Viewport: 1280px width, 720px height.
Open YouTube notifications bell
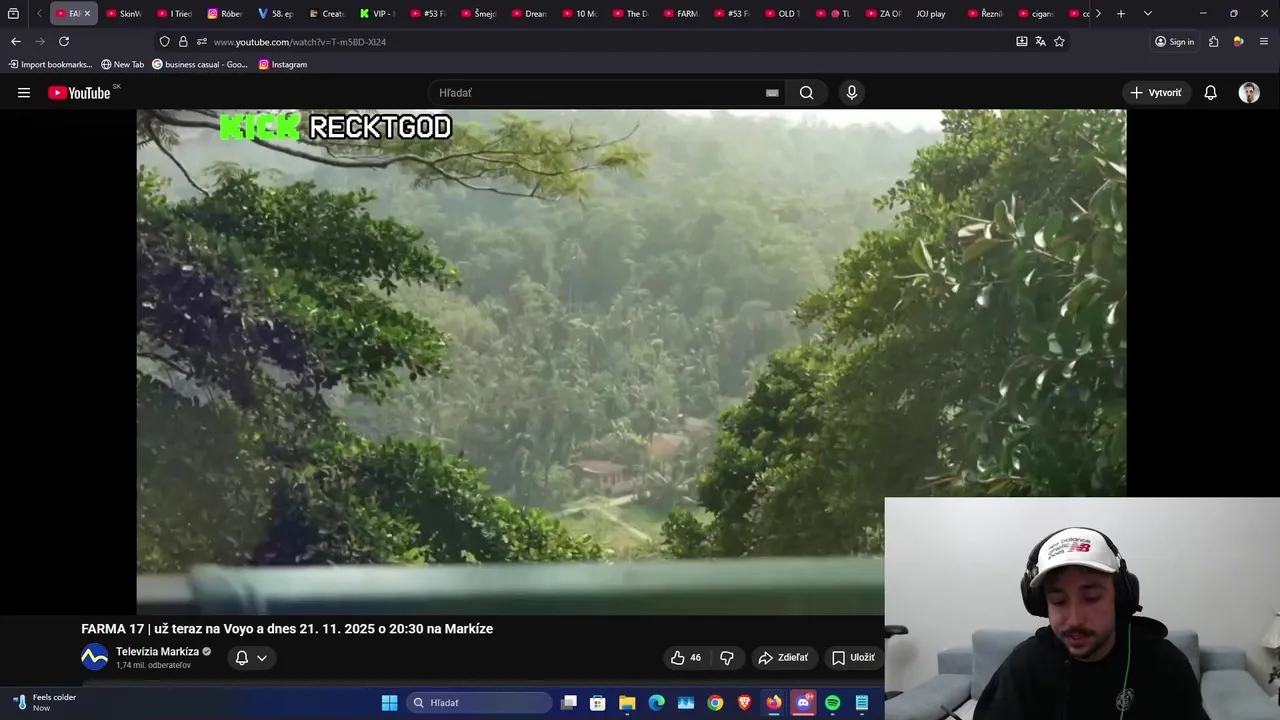pyautogui.click(x=1210, y=93)
